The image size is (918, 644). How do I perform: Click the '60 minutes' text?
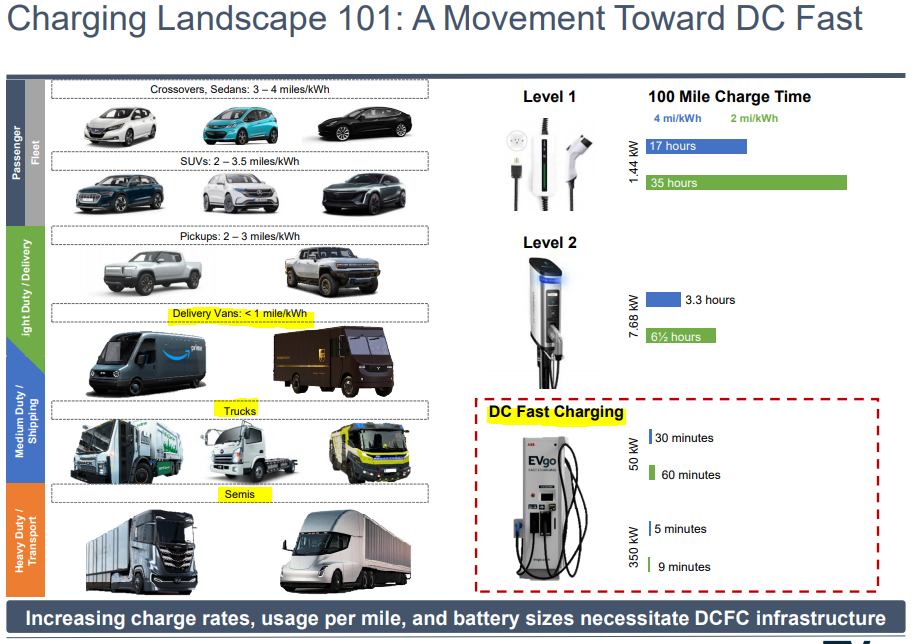click(691, 475)
